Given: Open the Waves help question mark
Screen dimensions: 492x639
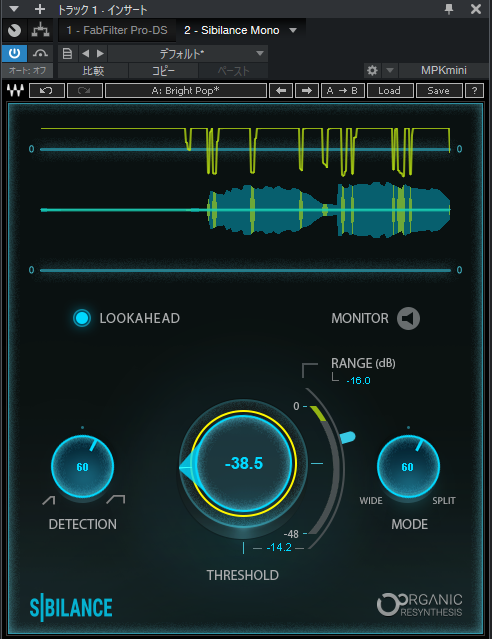Looking at the screenshot, I should click(474, 90).
